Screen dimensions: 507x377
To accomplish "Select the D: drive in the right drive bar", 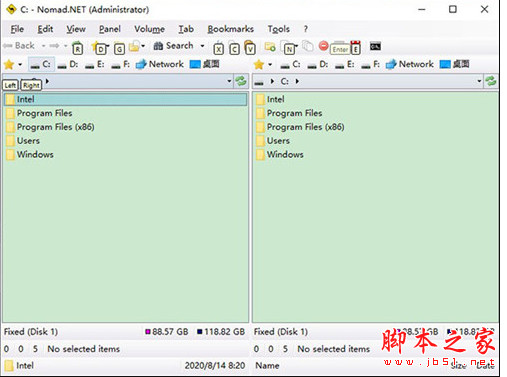I will click(x=318, y=64).
